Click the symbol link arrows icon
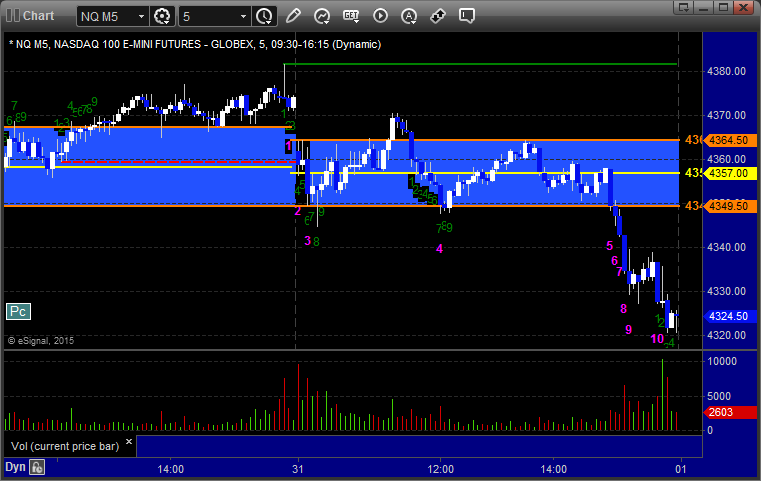This screenshot has width=761, height=481. coord(438,16)
